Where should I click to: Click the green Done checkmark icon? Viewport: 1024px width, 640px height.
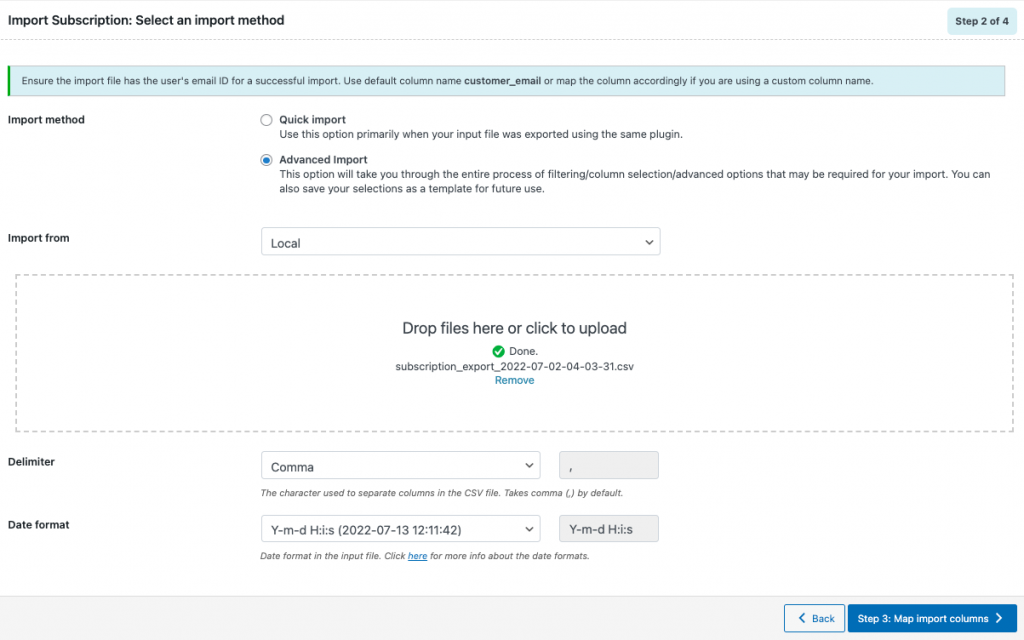click(x=498, y=351)
